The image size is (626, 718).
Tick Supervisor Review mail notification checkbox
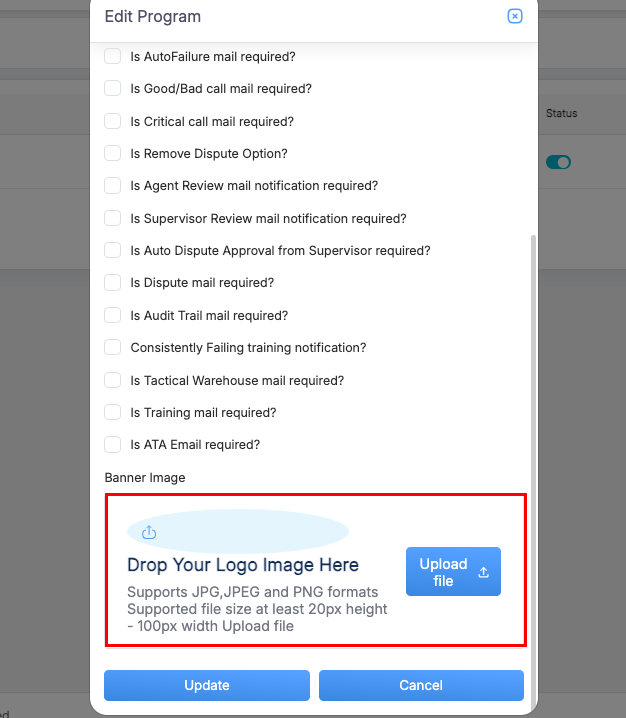pos(113,219)
